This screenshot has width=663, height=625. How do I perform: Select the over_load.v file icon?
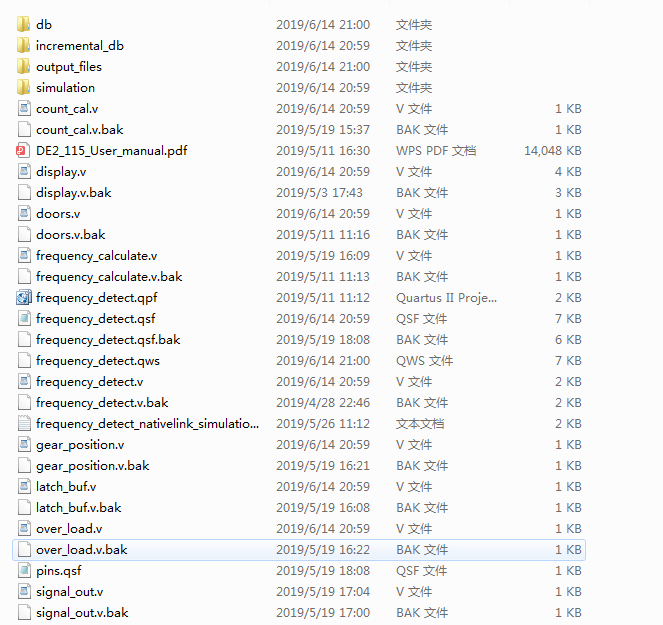pyautogui.click(x=24, y=529)
